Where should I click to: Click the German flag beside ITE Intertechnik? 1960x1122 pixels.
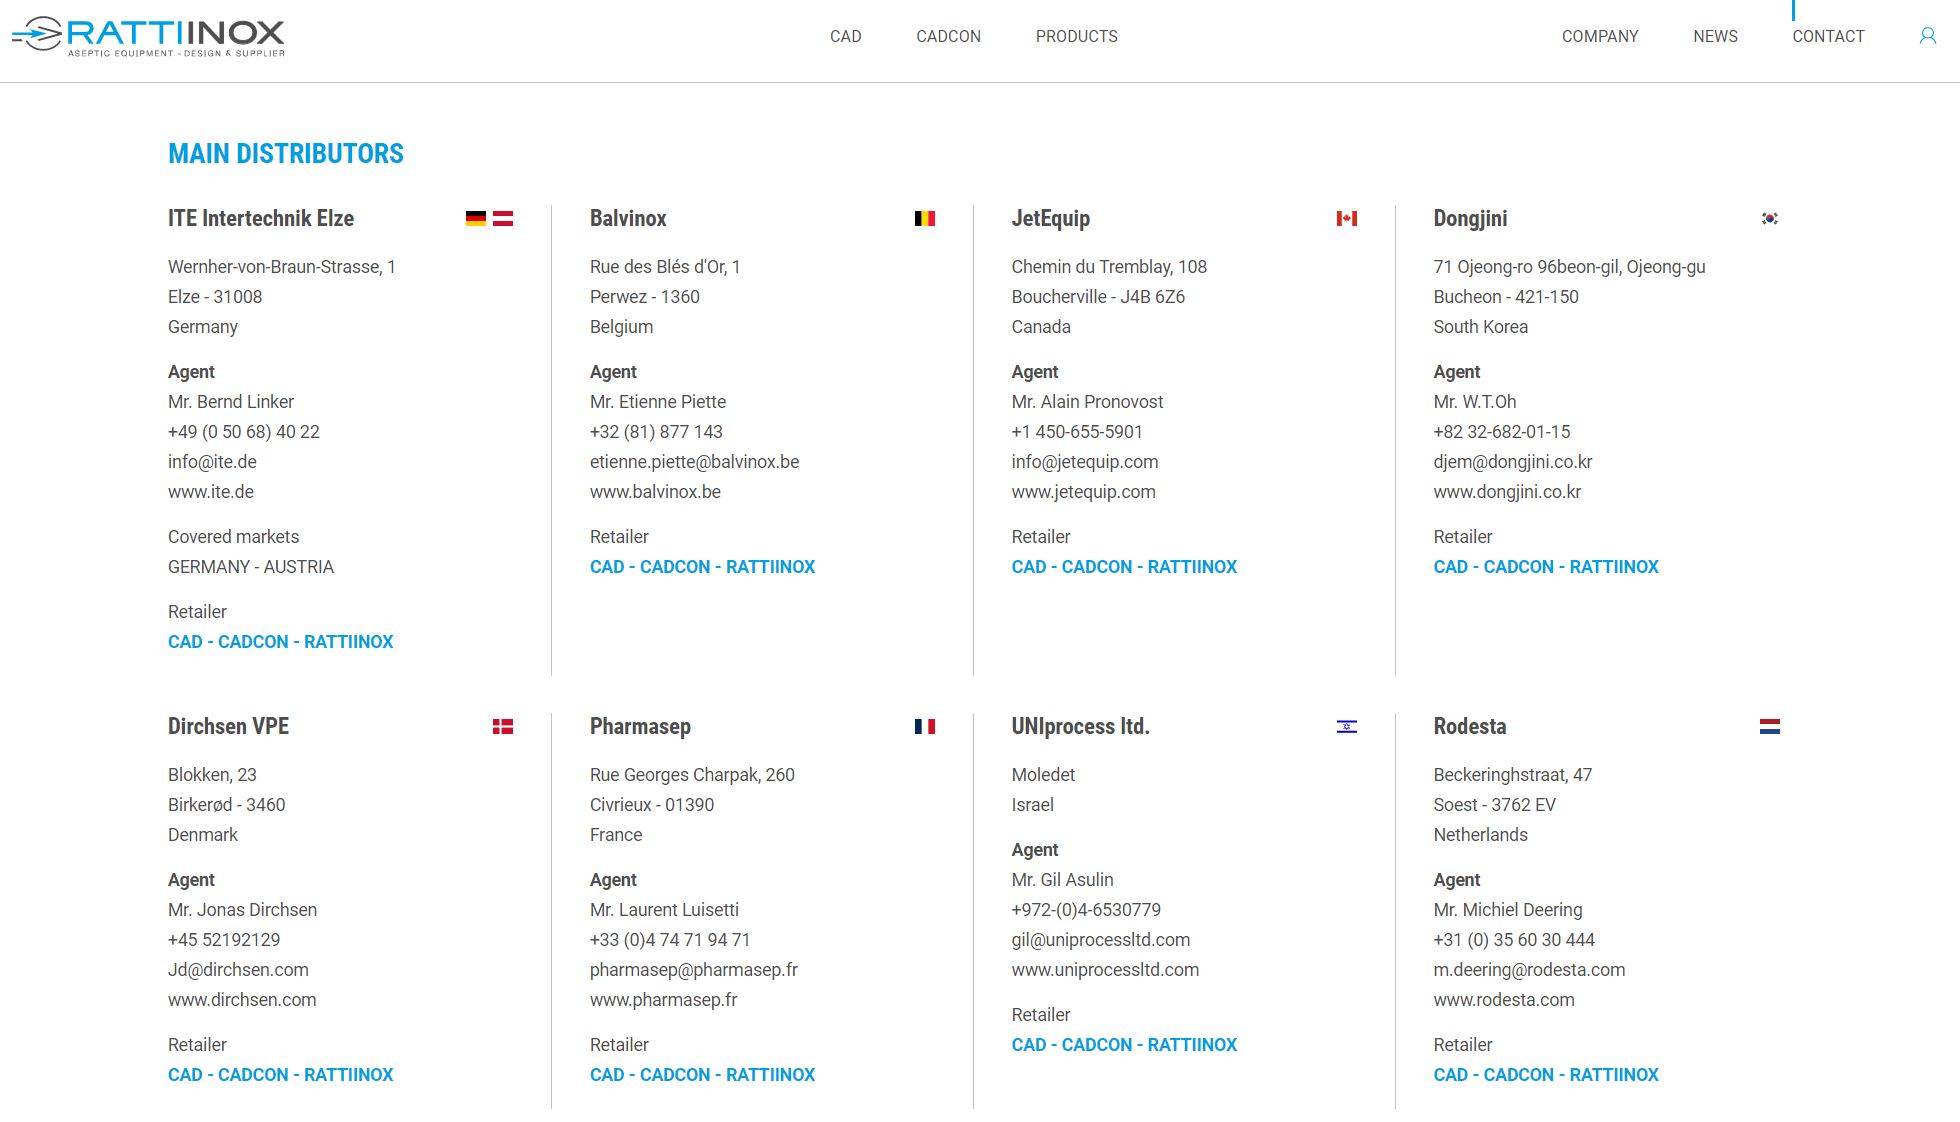pos(476,218)
